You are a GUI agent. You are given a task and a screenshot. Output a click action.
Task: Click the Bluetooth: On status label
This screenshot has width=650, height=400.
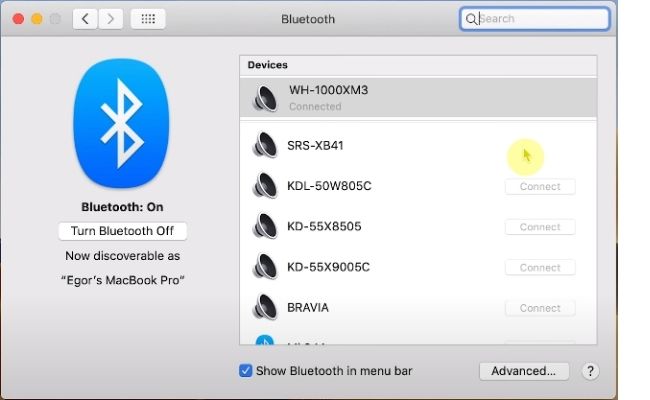tap(122, 207)
